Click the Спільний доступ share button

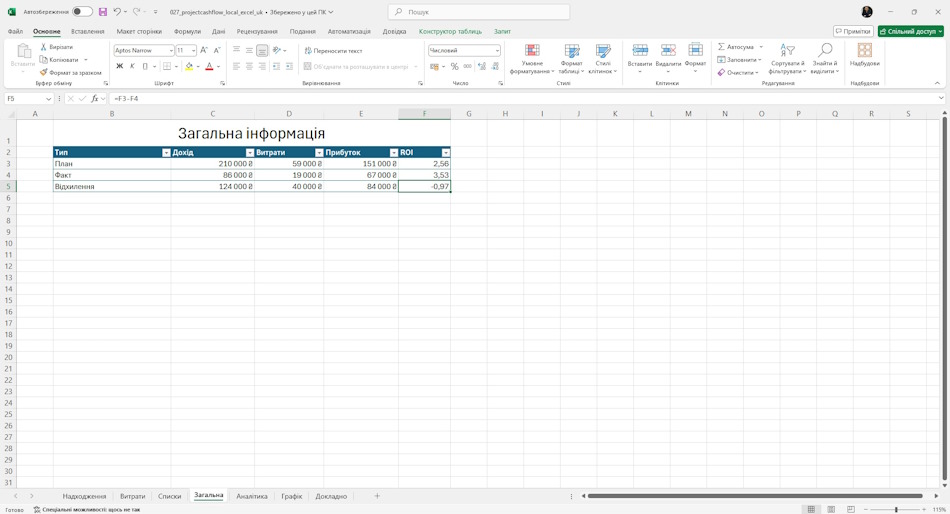(x=911, y=31)
